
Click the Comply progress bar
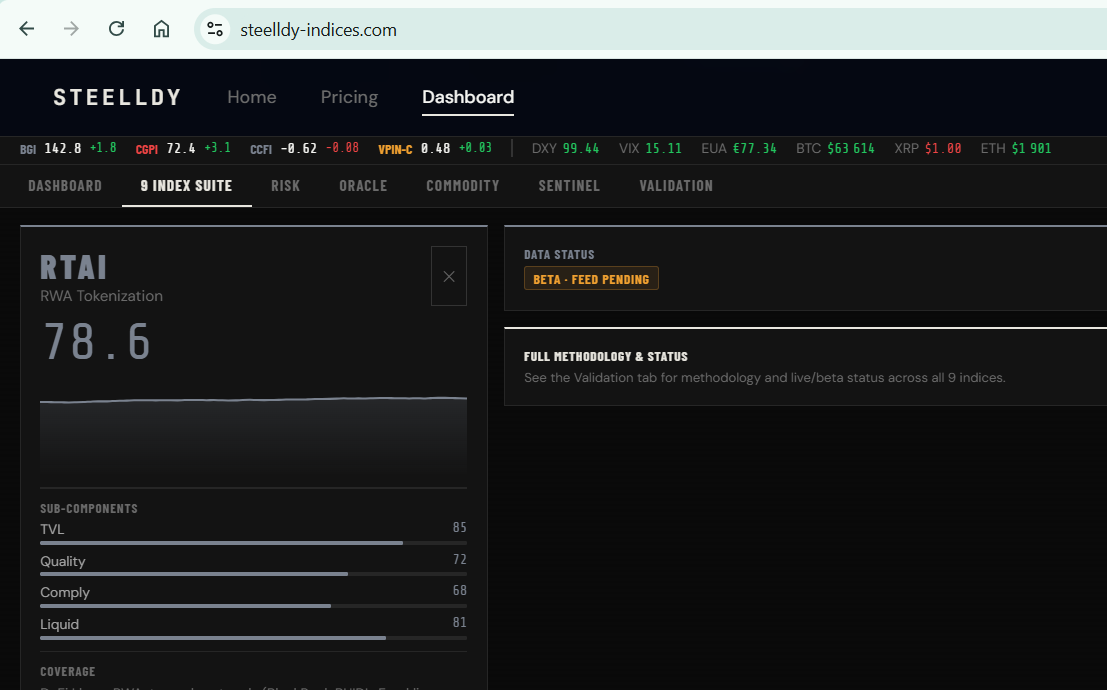(x=253, y=606)
